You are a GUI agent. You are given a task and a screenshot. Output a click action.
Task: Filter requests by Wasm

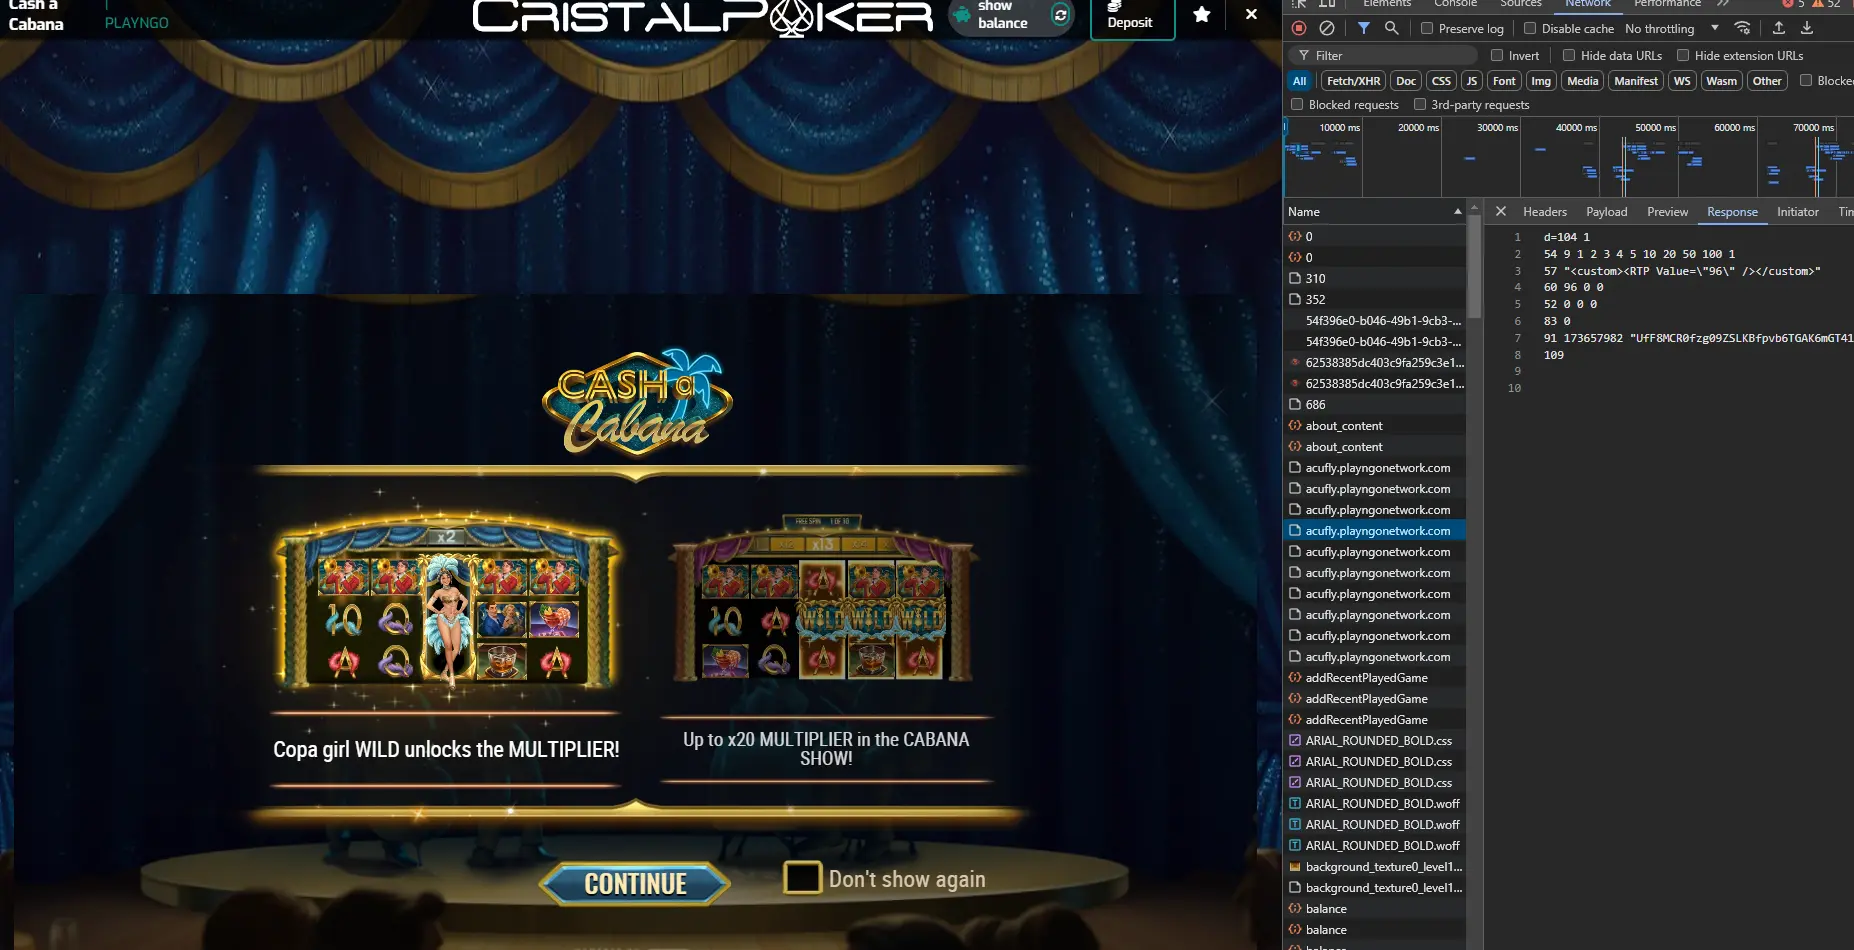[1721, 81]
